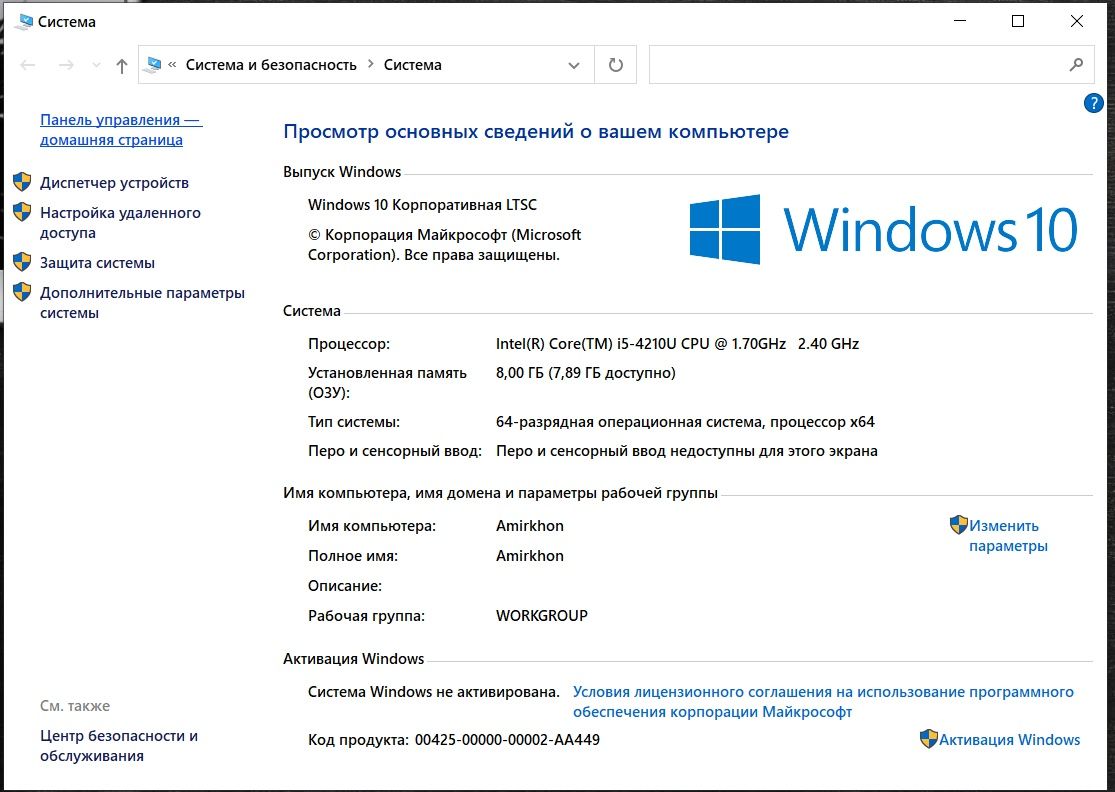Click the computer icon in the address bar
This screenshot has width=1115, height=792.
tap(152, 65)
